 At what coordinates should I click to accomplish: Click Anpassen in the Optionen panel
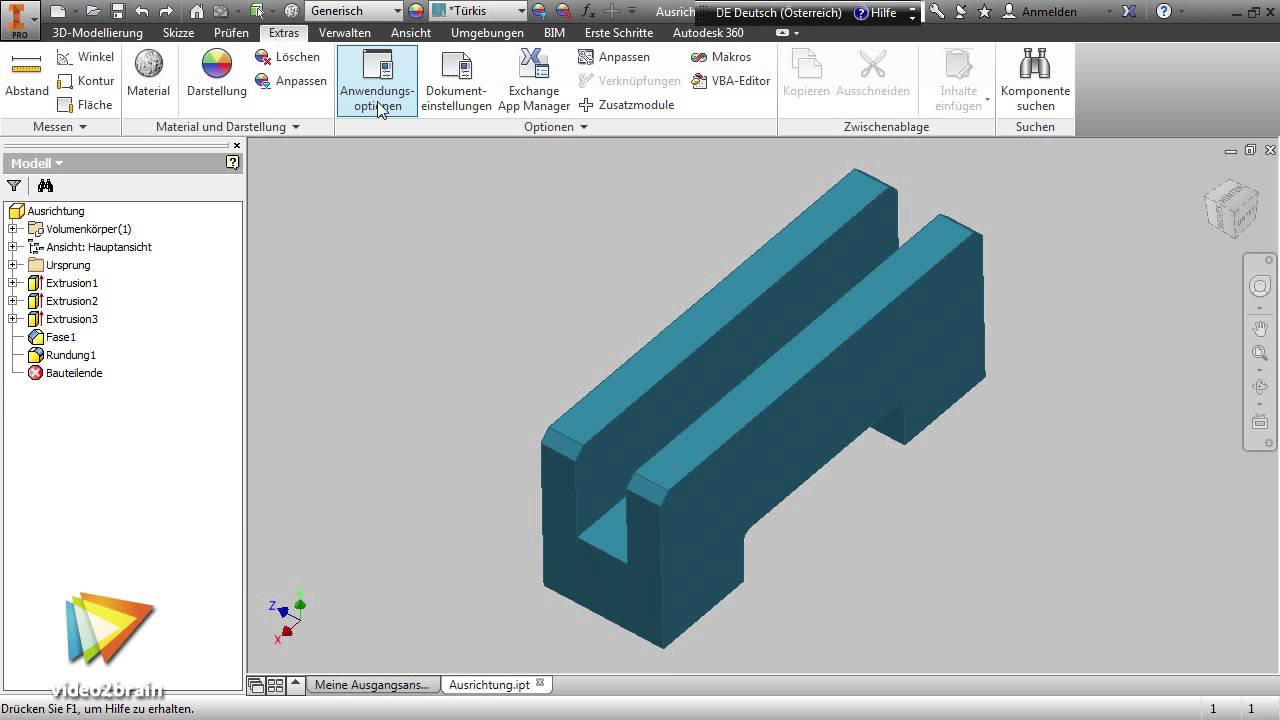[x=614, y=57]
